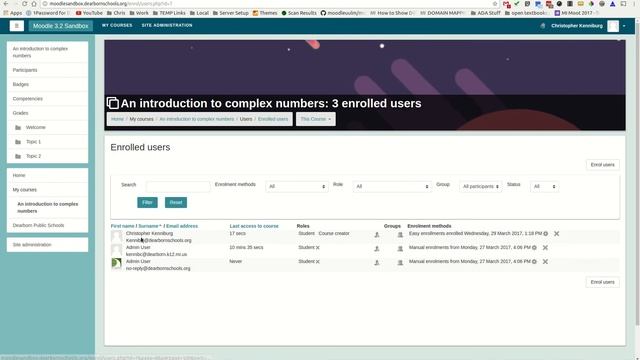Expand the This Course dropdown button
The width and height of the screenshot is (640, 360).
[316, 119]
